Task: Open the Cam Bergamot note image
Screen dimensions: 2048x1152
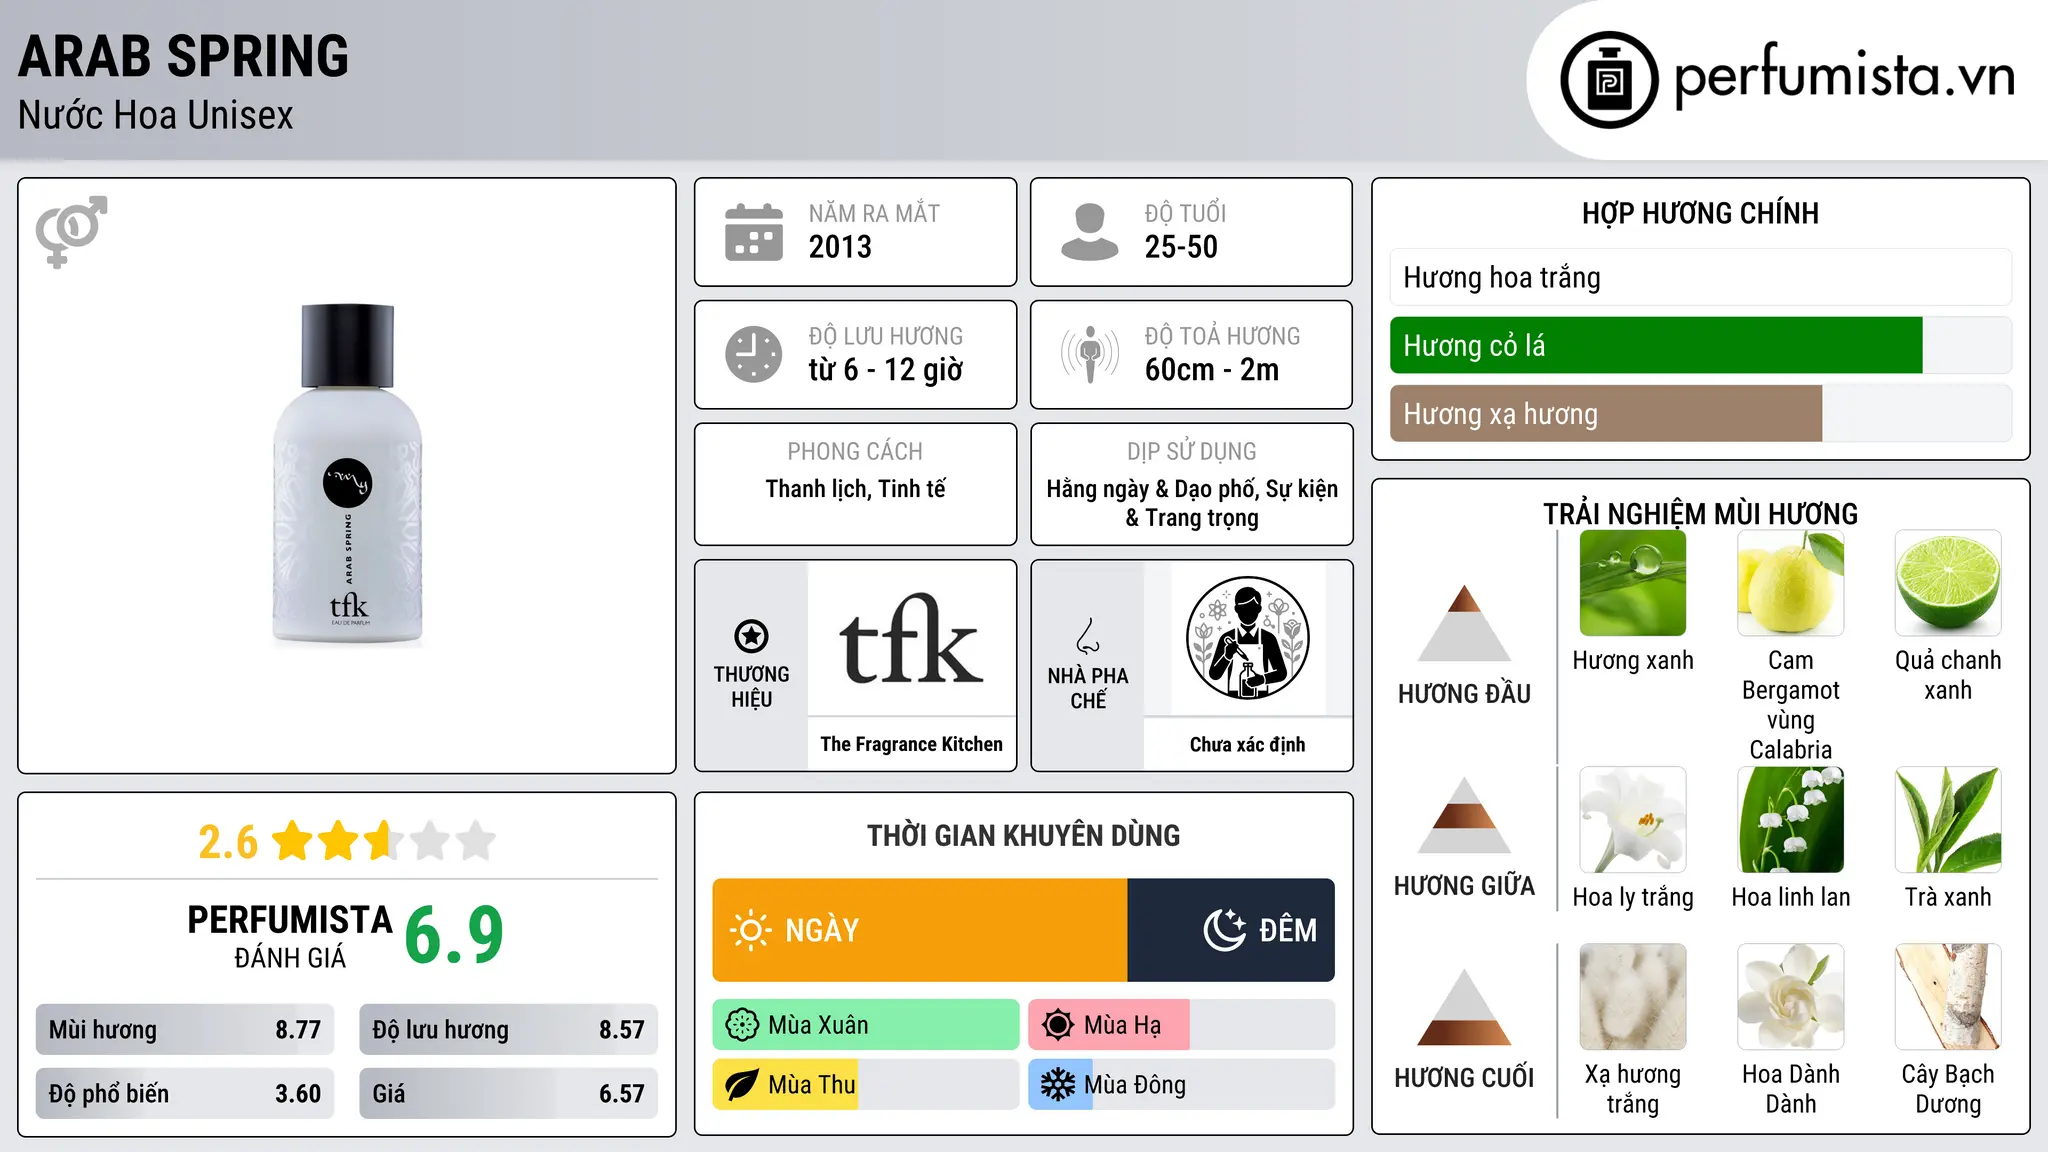Action: pos(1791,583)
